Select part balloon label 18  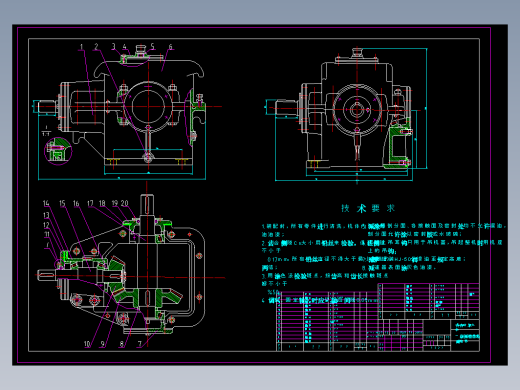pos(102,203)
